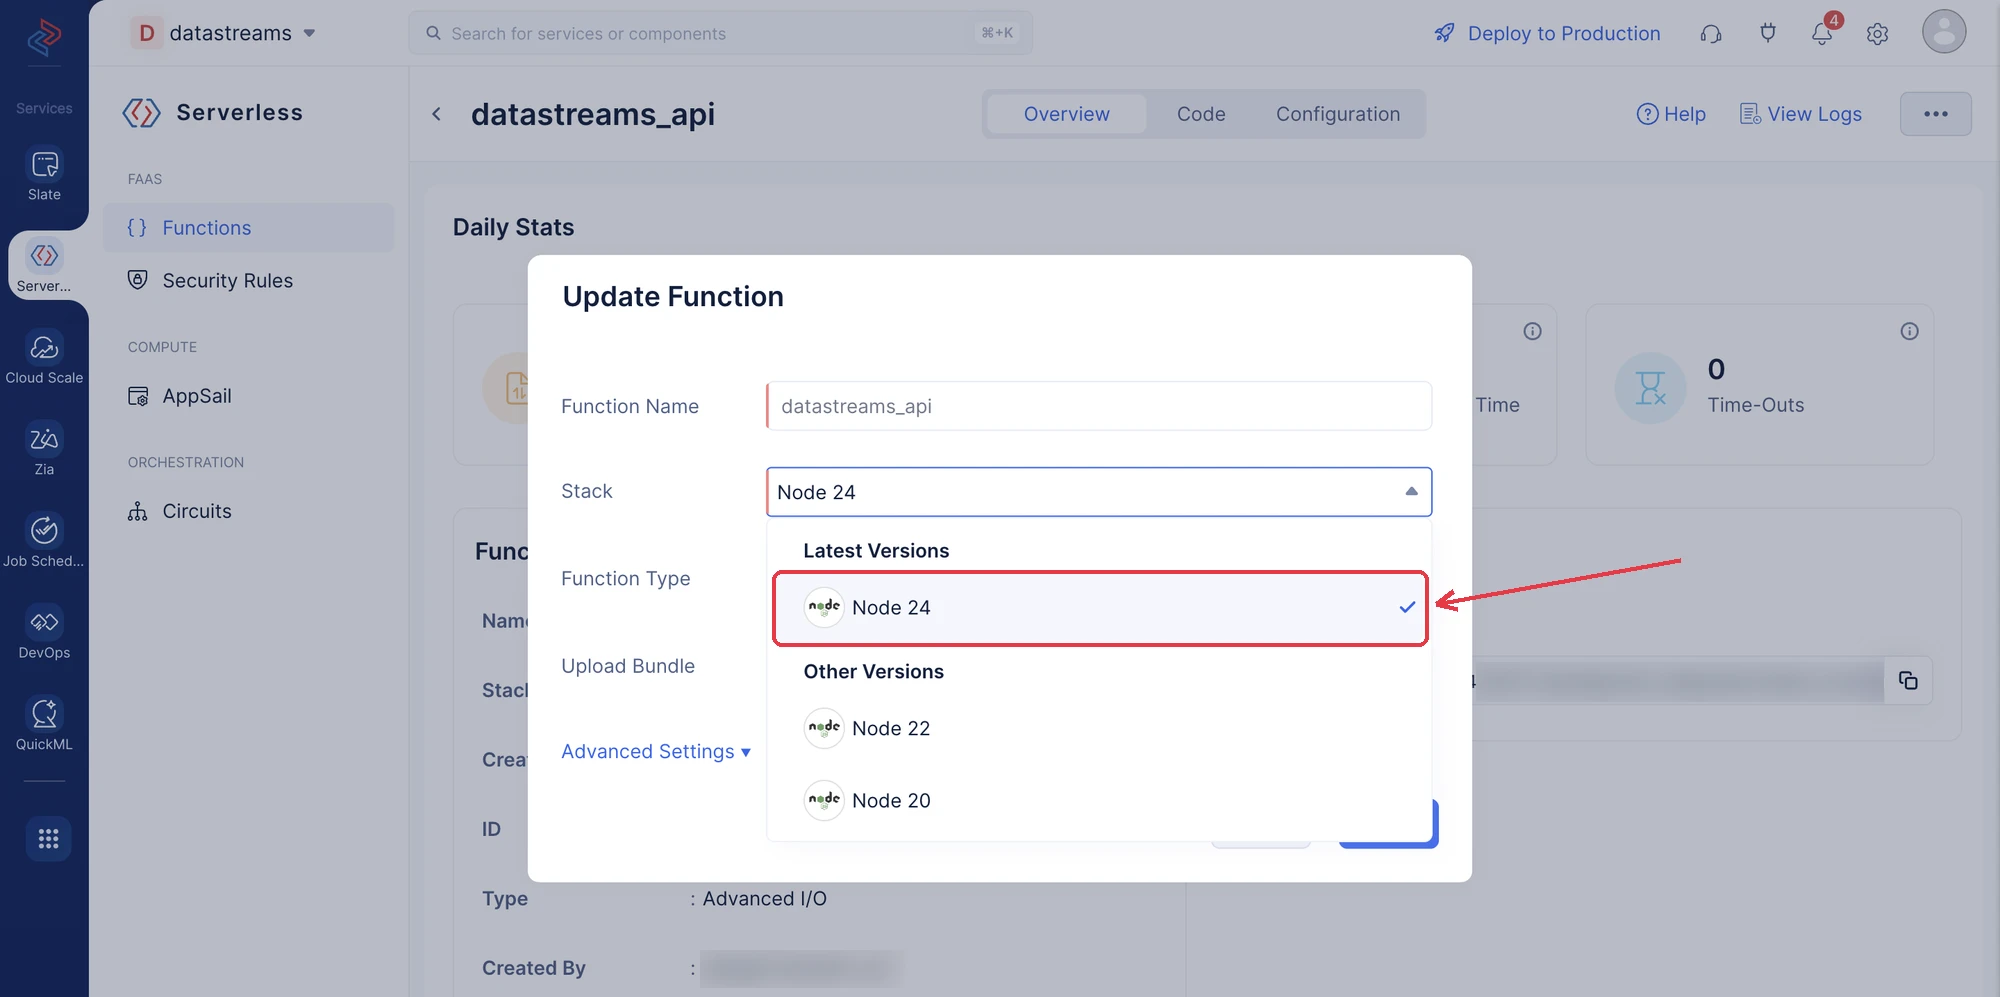Screen dimensions: 2000x997
Task: Click Deploy to Production
Action: tap(1547, 33)
